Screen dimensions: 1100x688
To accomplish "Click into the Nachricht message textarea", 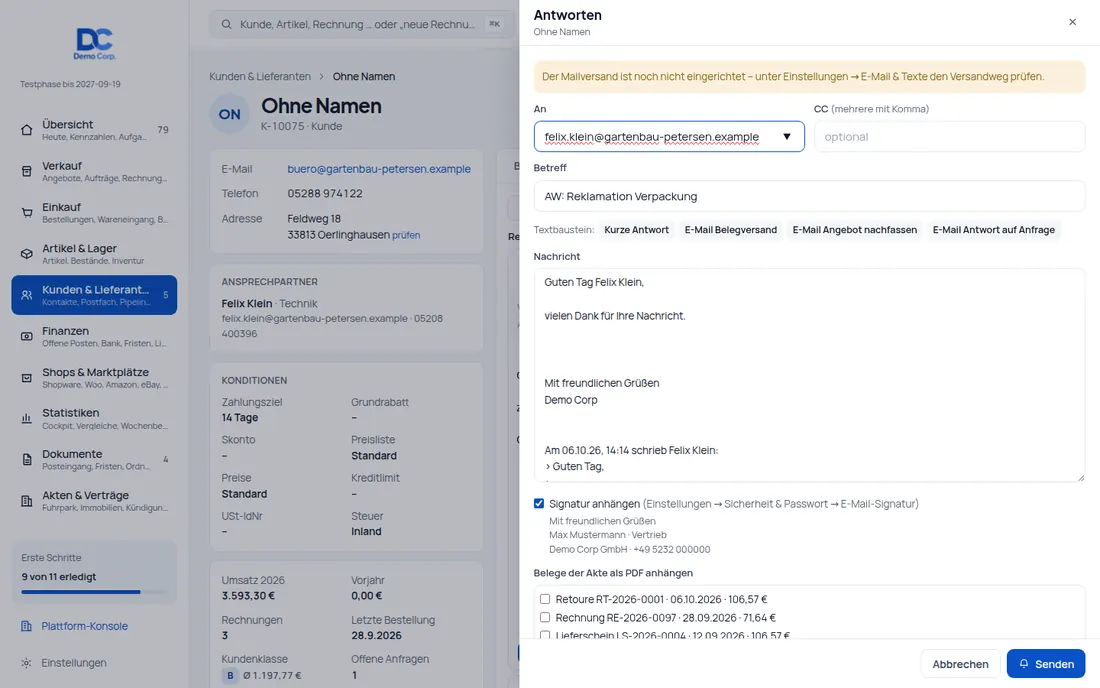I will pos(809,375).
